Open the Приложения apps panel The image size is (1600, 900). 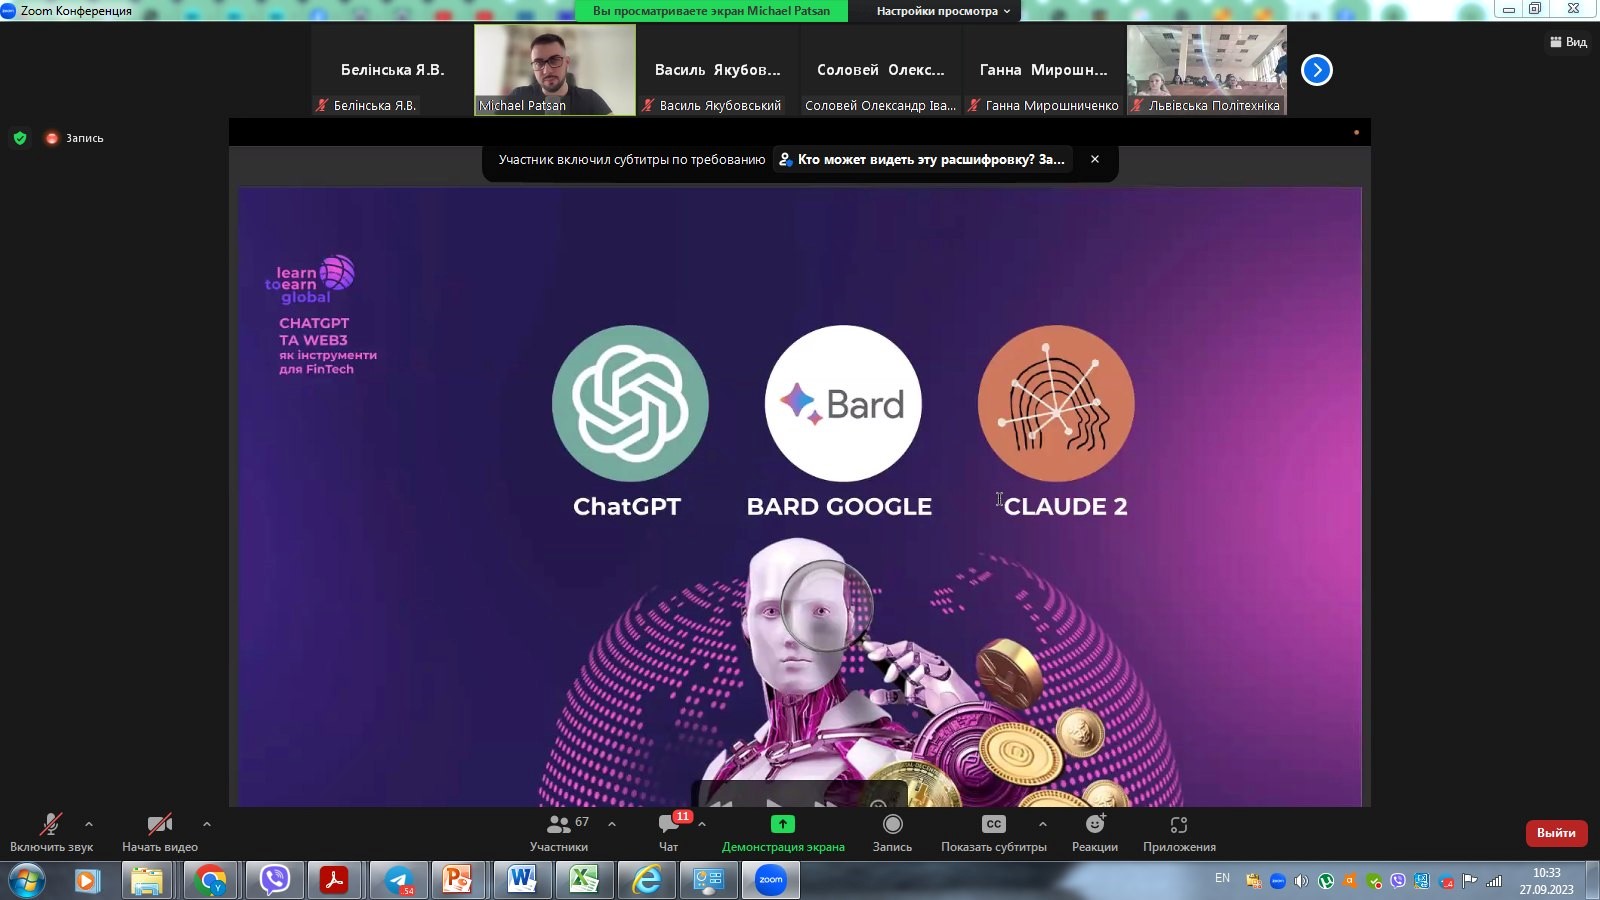tap(1179, 832)
